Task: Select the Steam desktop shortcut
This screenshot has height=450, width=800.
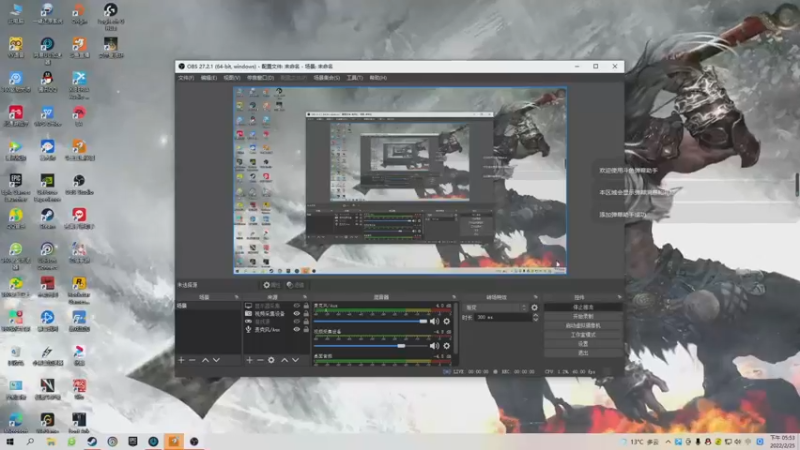Action: point(47,219)
